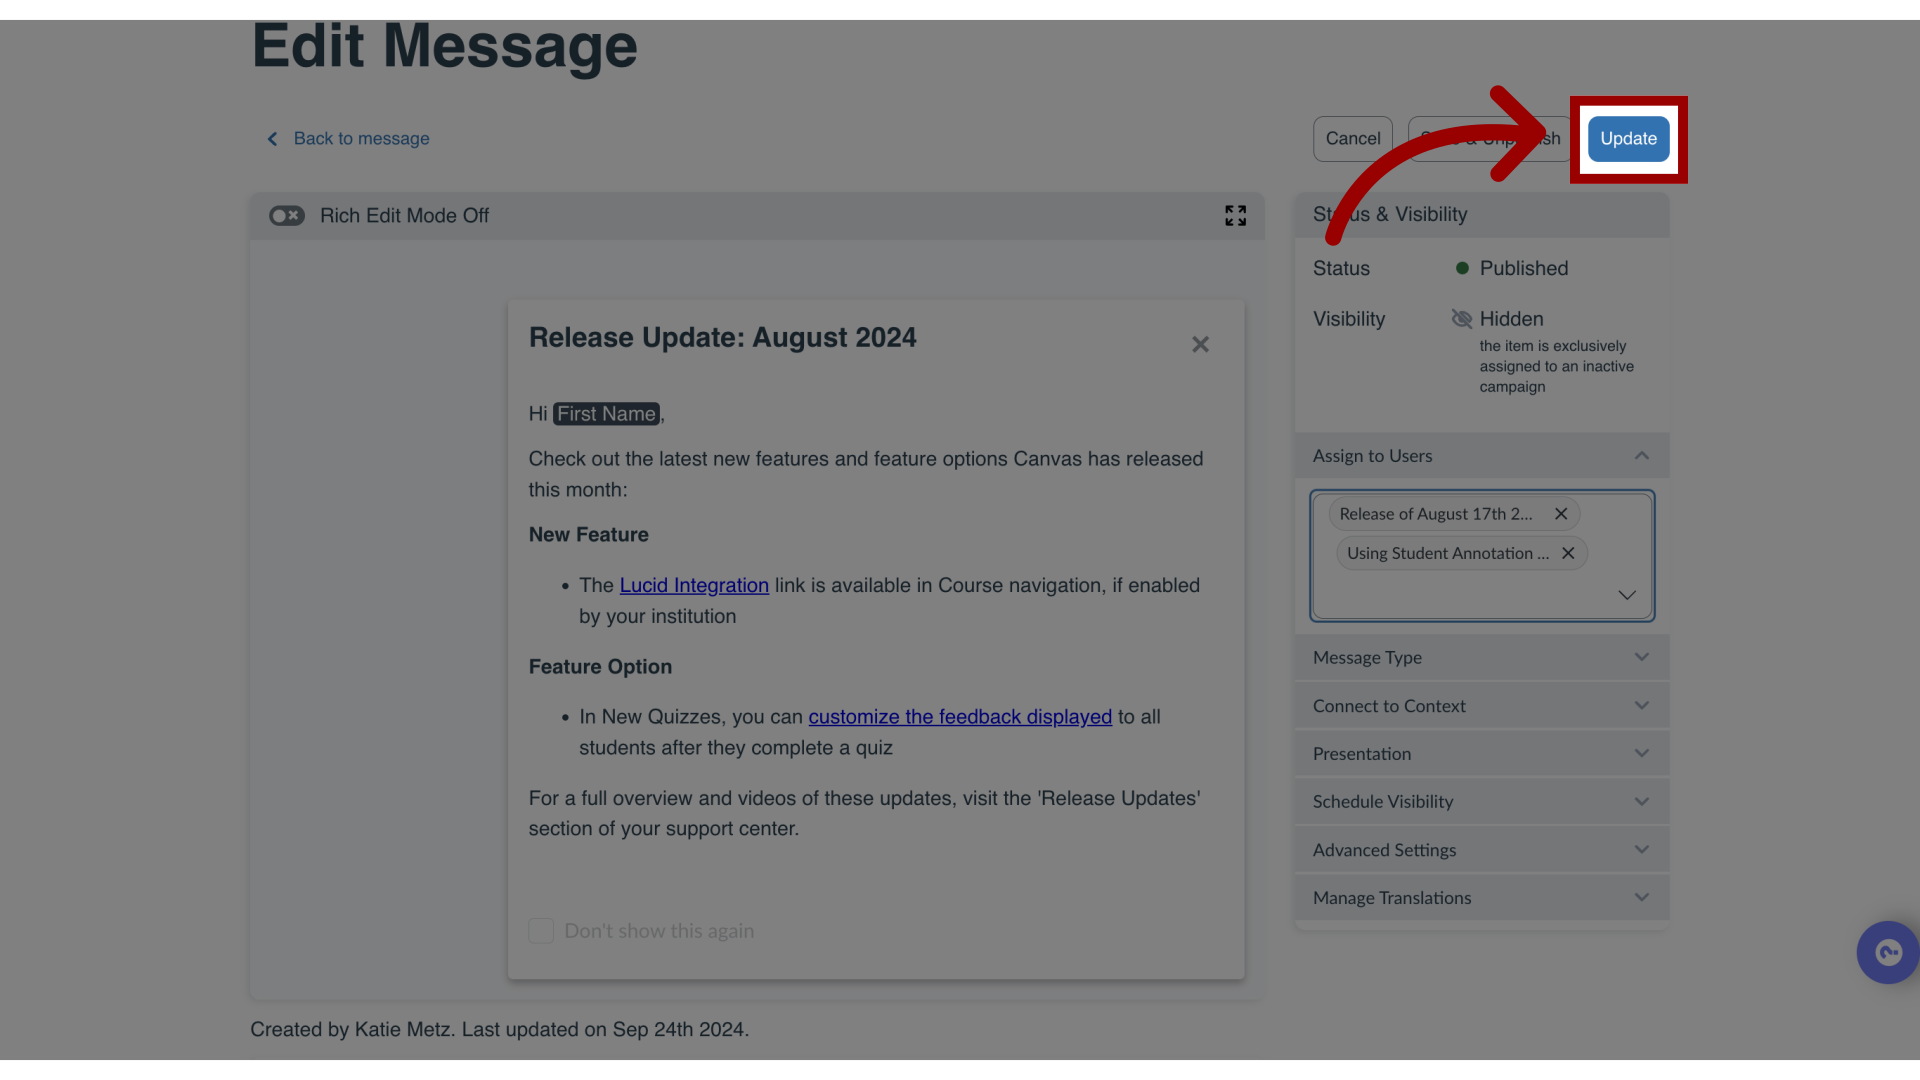Click the Update button to save changes
This screenshot has height=1080, width=1920.
[1629, 138]
